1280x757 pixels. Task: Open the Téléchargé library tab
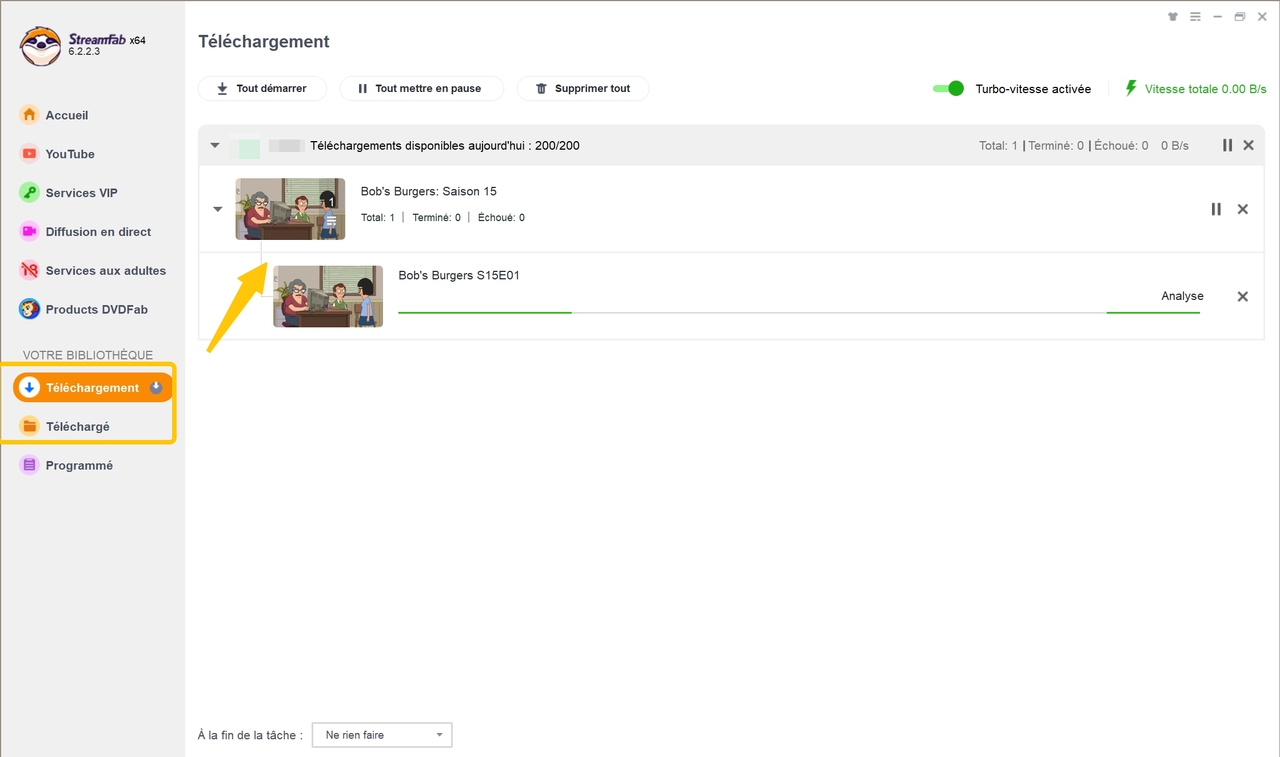tap(78, 427)
